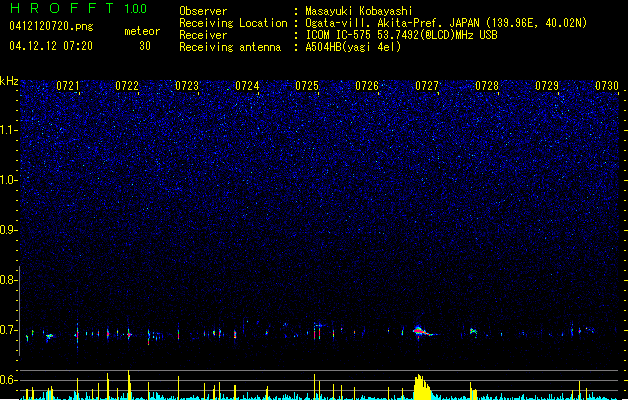Click receiver text ICOM IC-575 53.7492 MHz USB
The image size is (629, 400).
pyautogui.click(x=401, y=35)
